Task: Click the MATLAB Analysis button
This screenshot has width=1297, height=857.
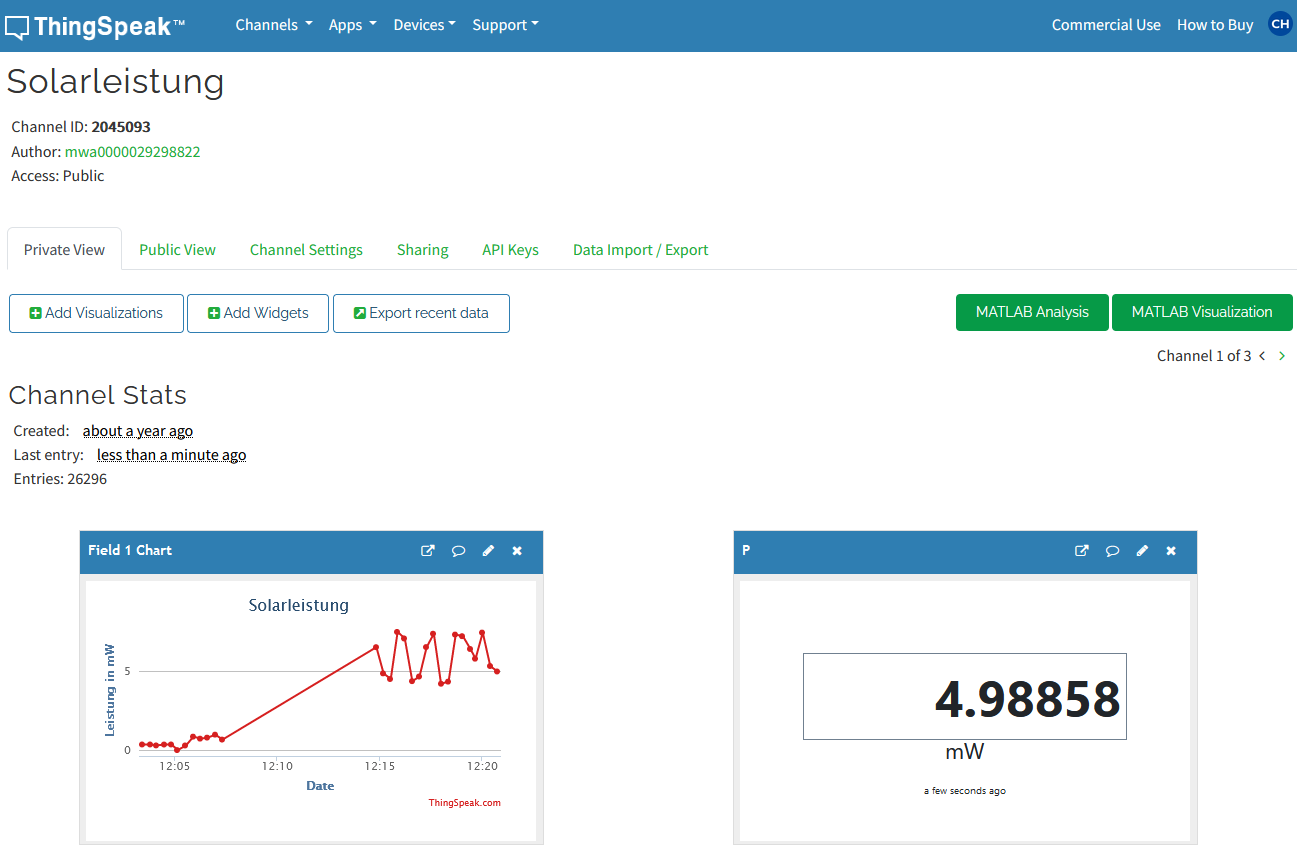Action: [1032, 312]
